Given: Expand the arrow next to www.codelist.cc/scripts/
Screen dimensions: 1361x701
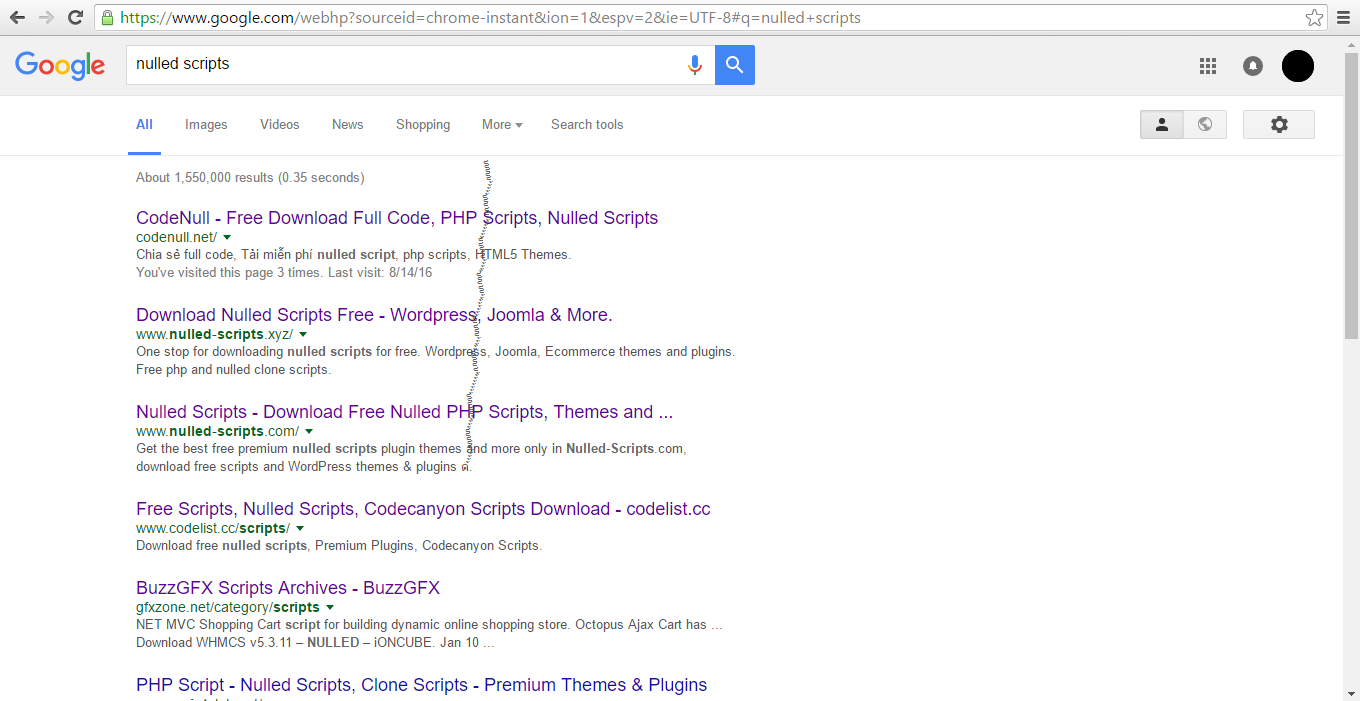Looking at the screenshot, I should (x=300, y=528).
